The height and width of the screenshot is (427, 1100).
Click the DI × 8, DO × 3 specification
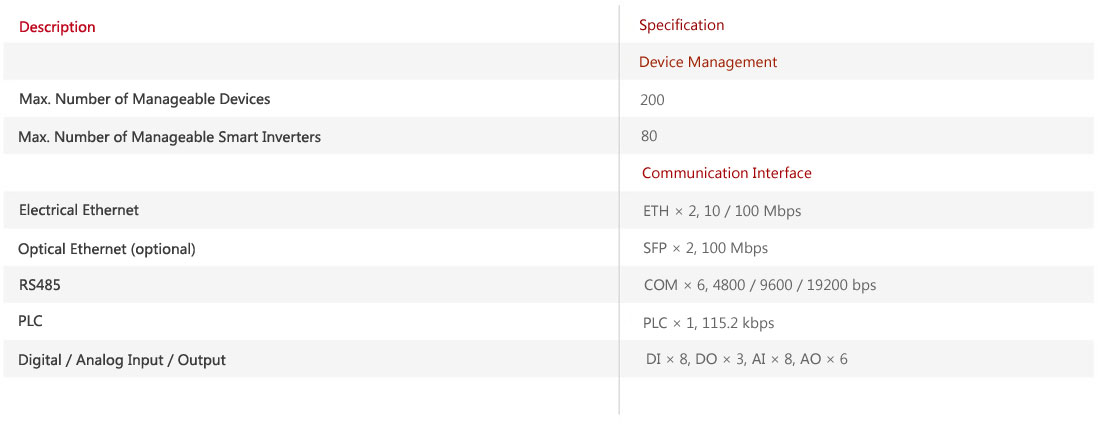(746, 359)
